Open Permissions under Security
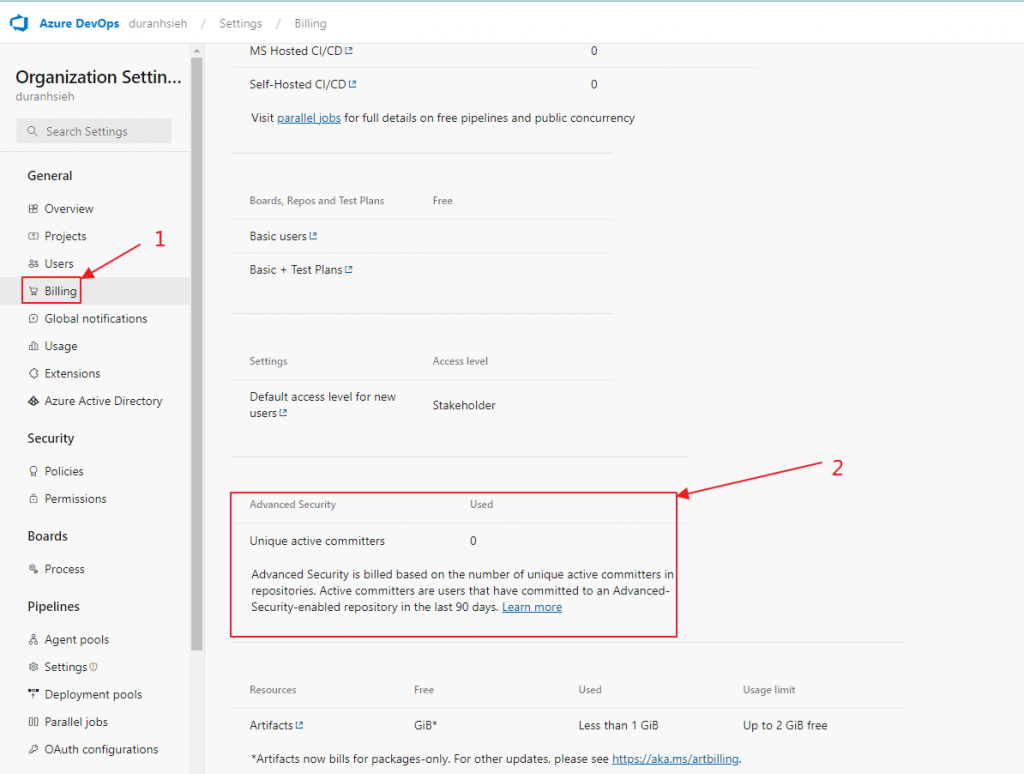 (75, 499)
